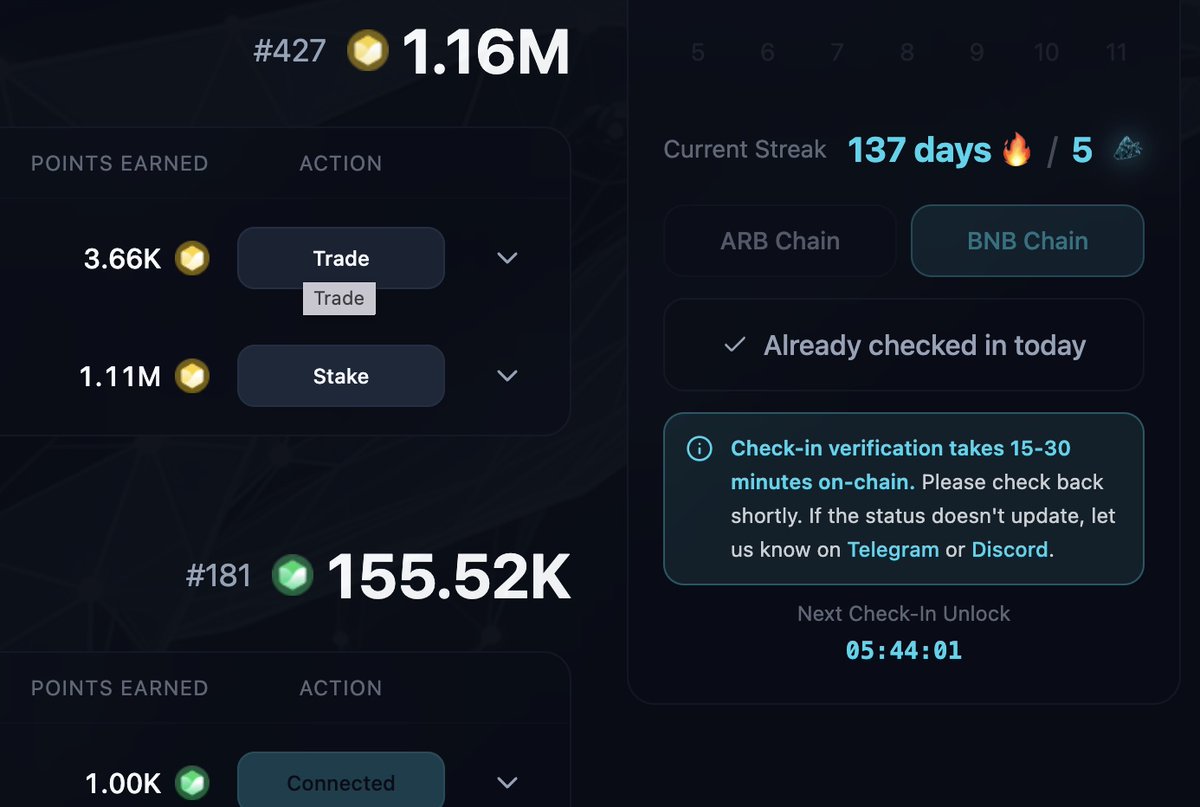The image size is (1200, 807).
Task: Click the info icon in the verification notice
Action: 700,449
